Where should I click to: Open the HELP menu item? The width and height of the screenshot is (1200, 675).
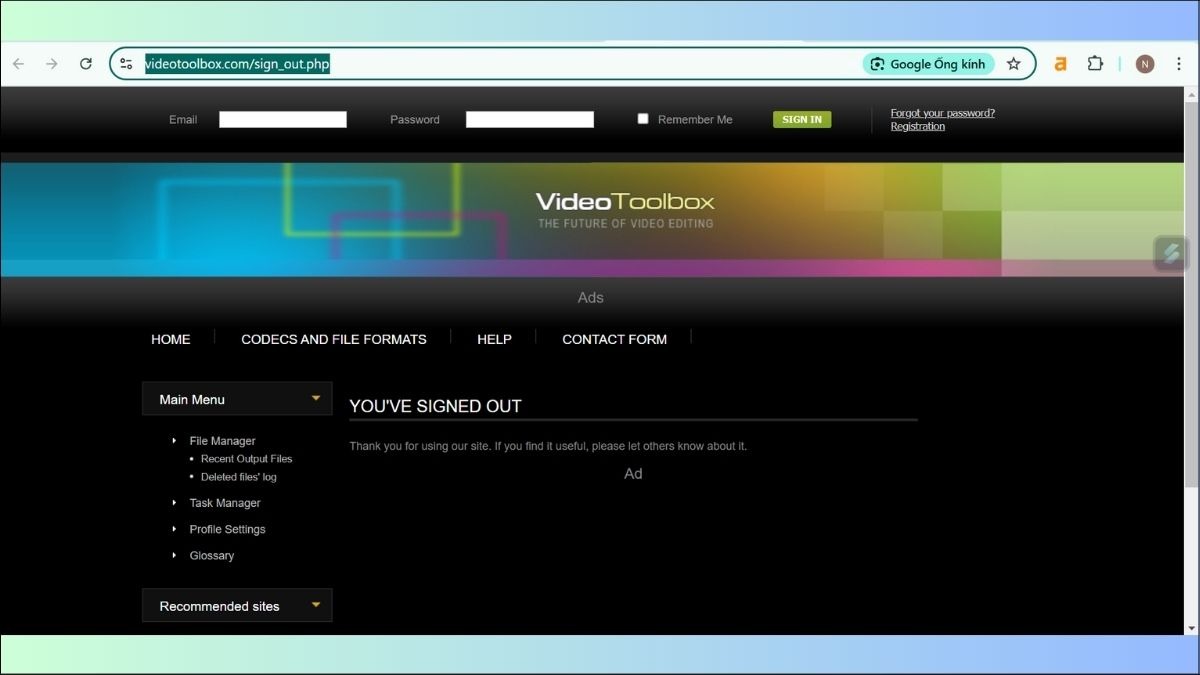495,339
